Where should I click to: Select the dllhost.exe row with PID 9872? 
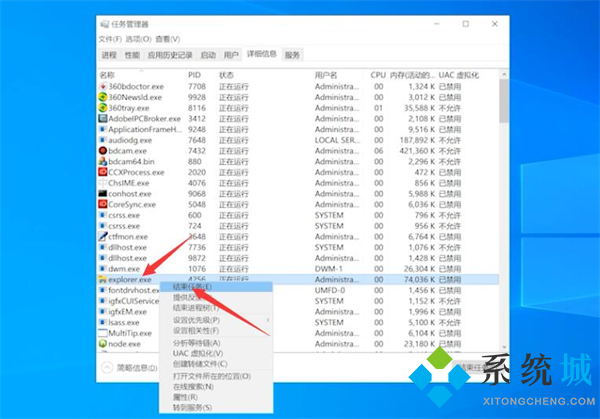(298, 258)
